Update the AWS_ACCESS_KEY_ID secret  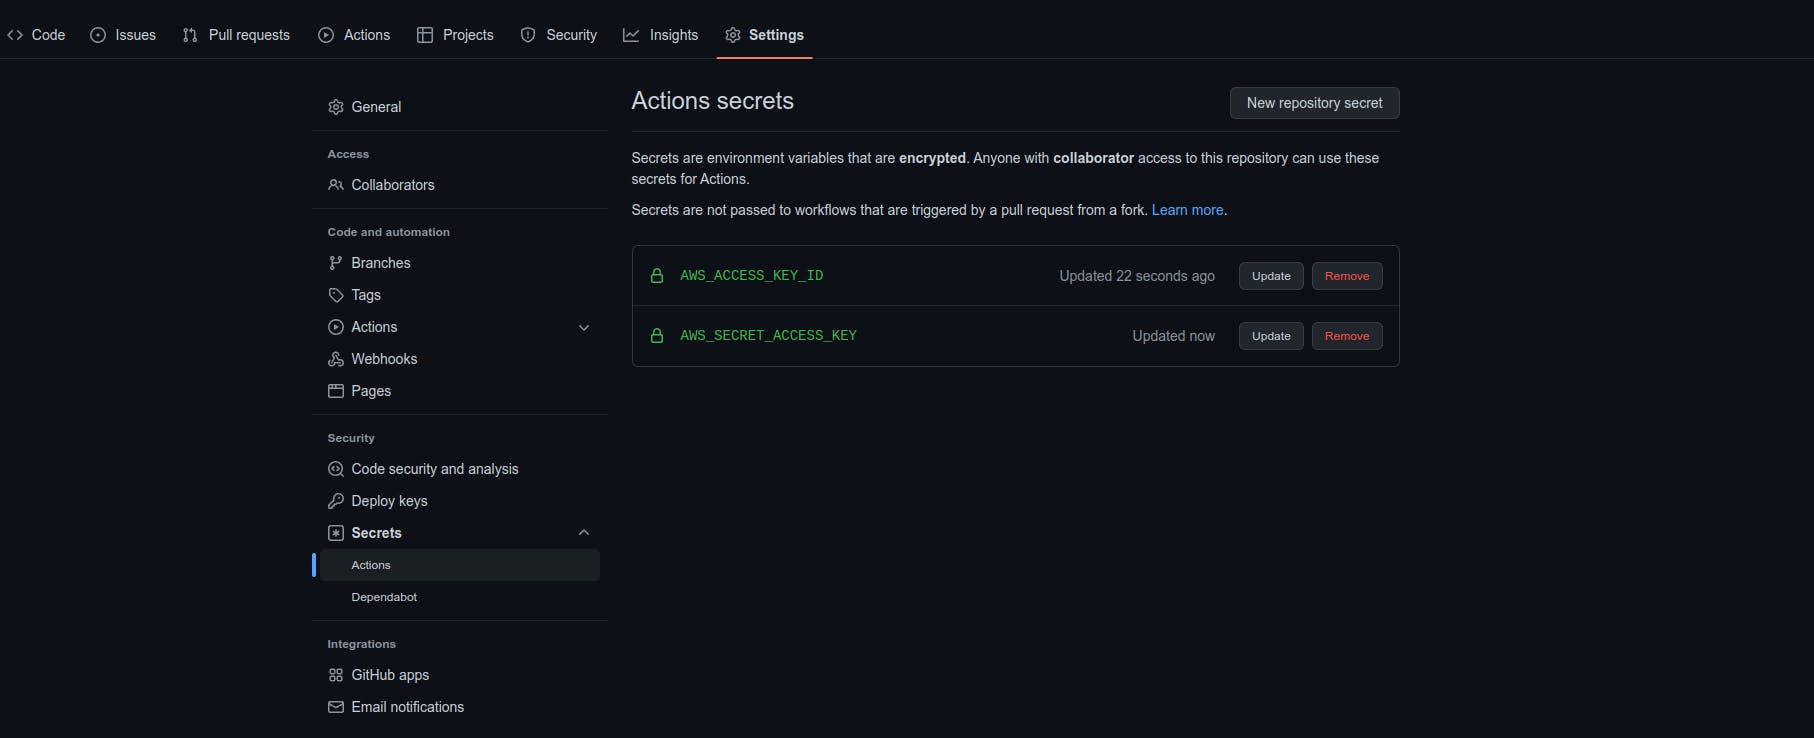(1271, 276)
